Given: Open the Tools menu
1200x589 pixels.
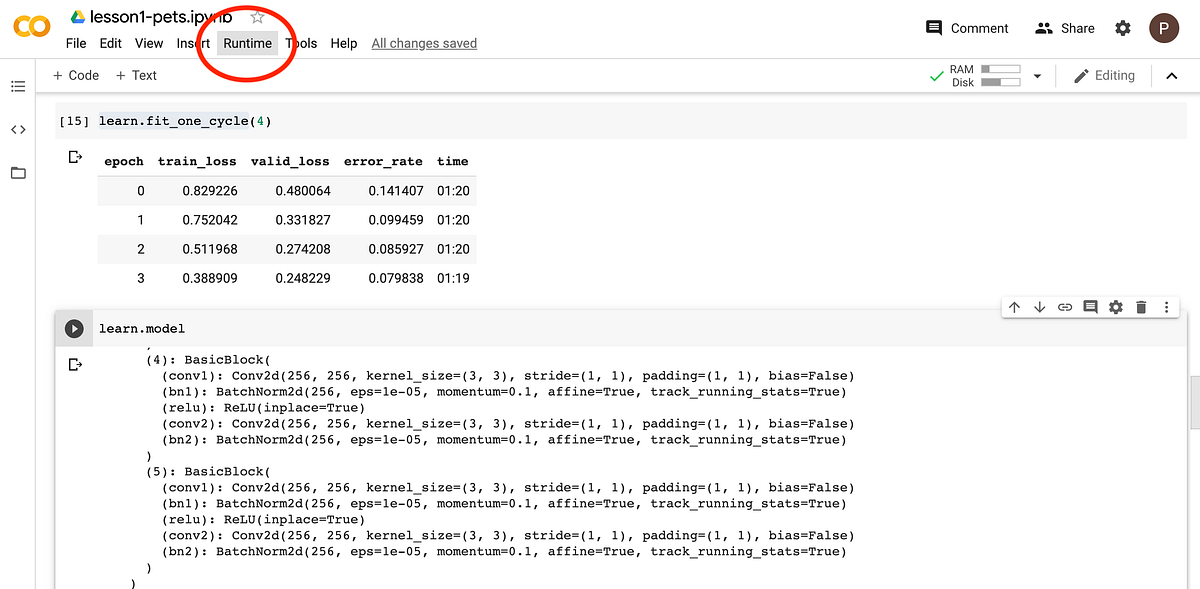Looking at the screenshot, I should (x=301, y=44).
